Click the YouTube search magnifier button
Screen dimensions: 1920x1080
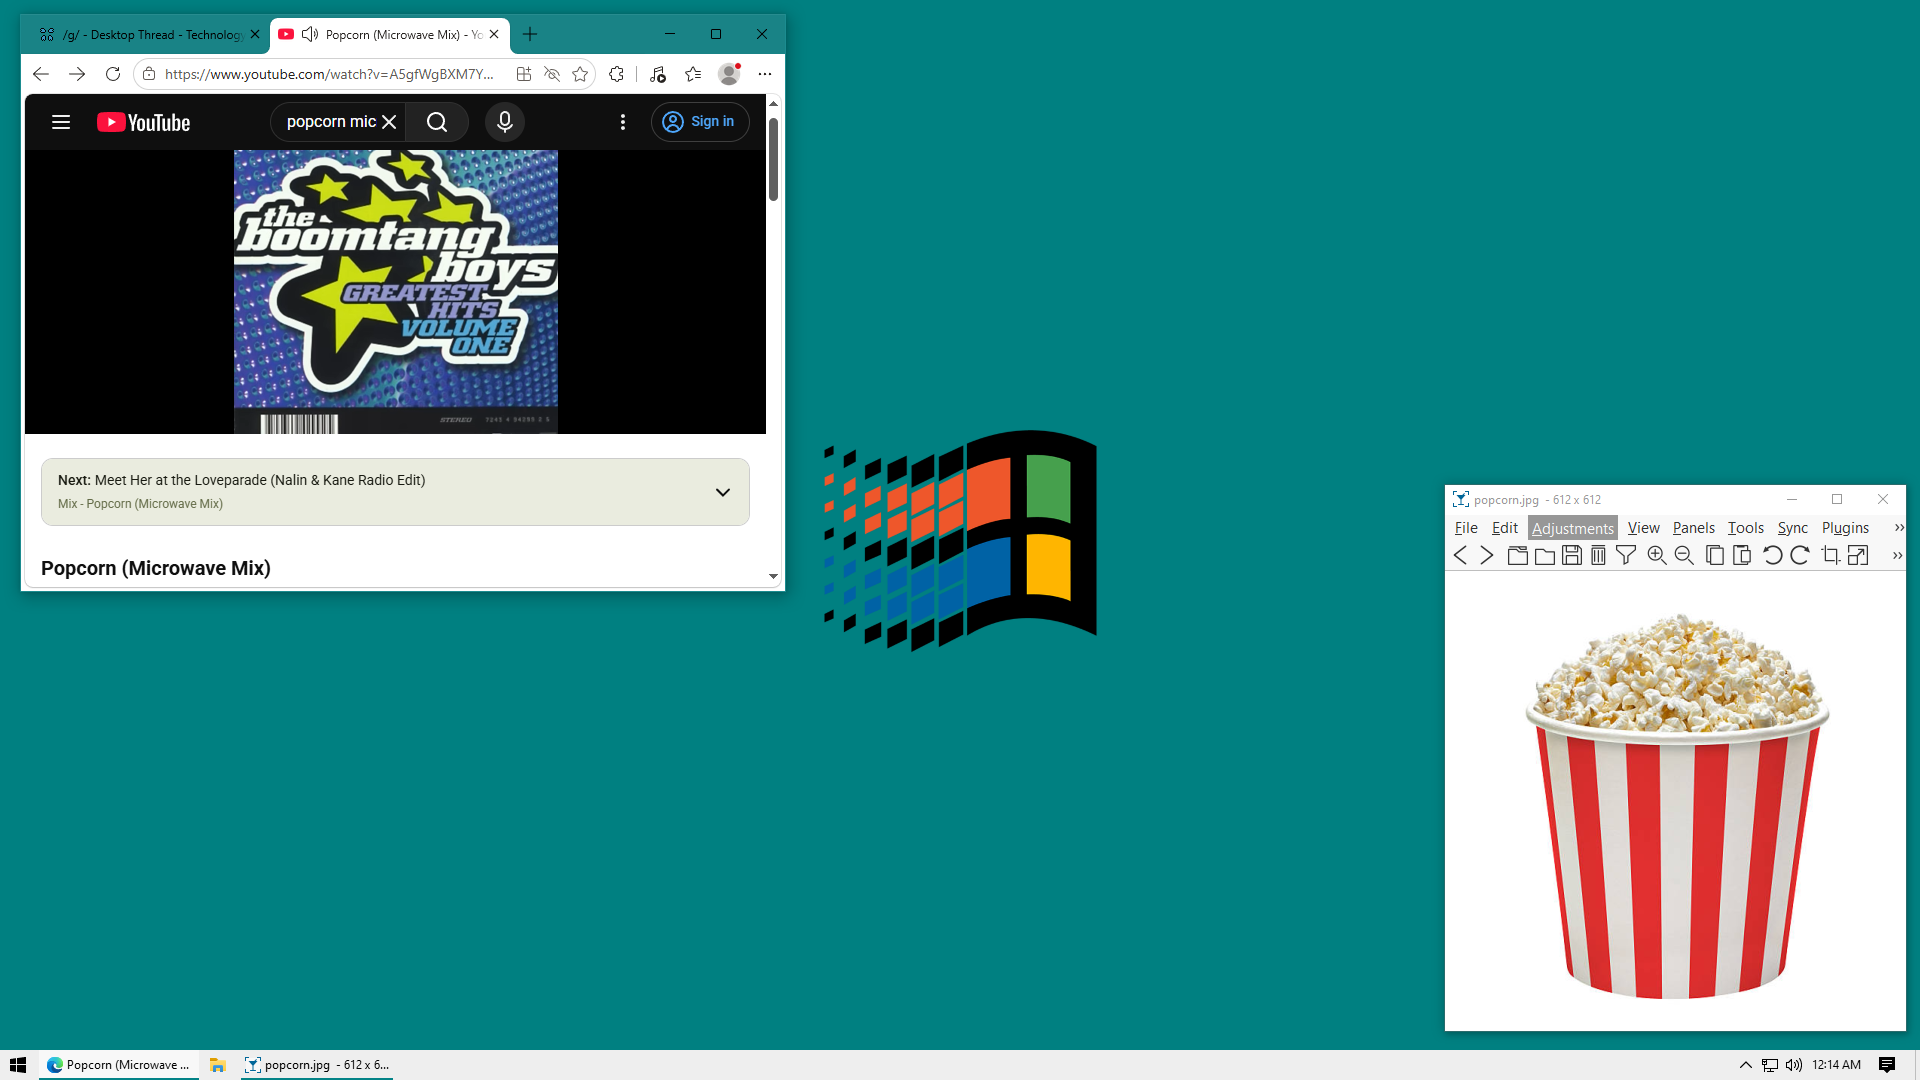(x=437, y=122)
